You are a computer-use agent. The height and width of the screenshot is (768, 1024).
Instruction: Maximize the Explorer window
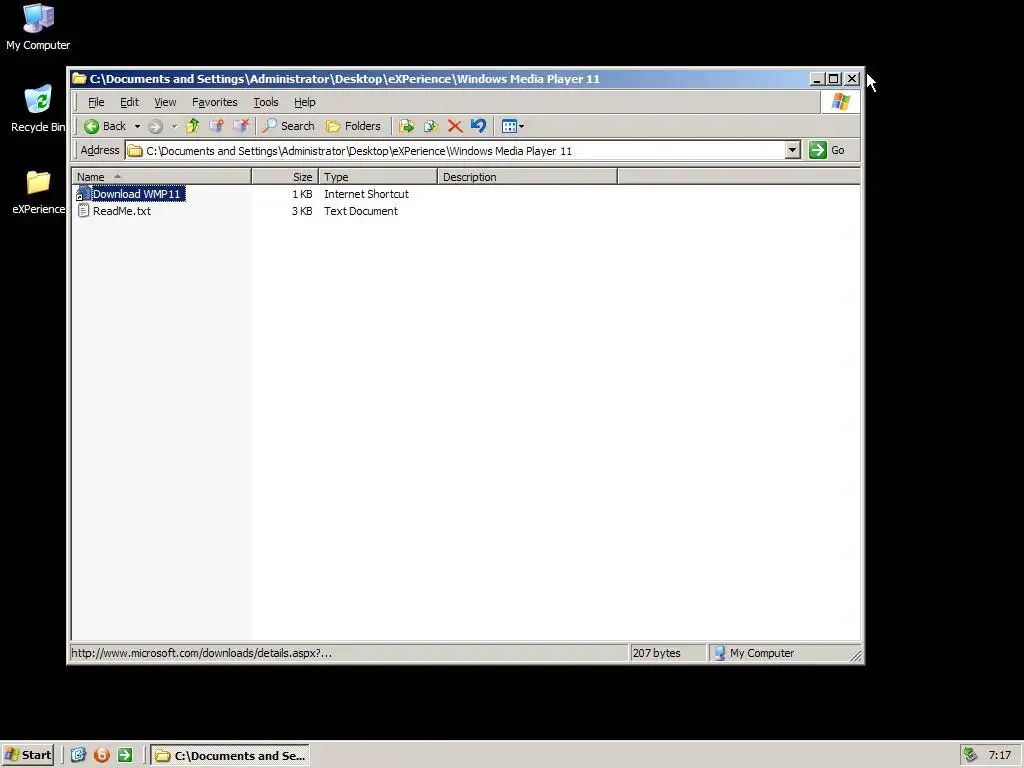click(834, 79)
